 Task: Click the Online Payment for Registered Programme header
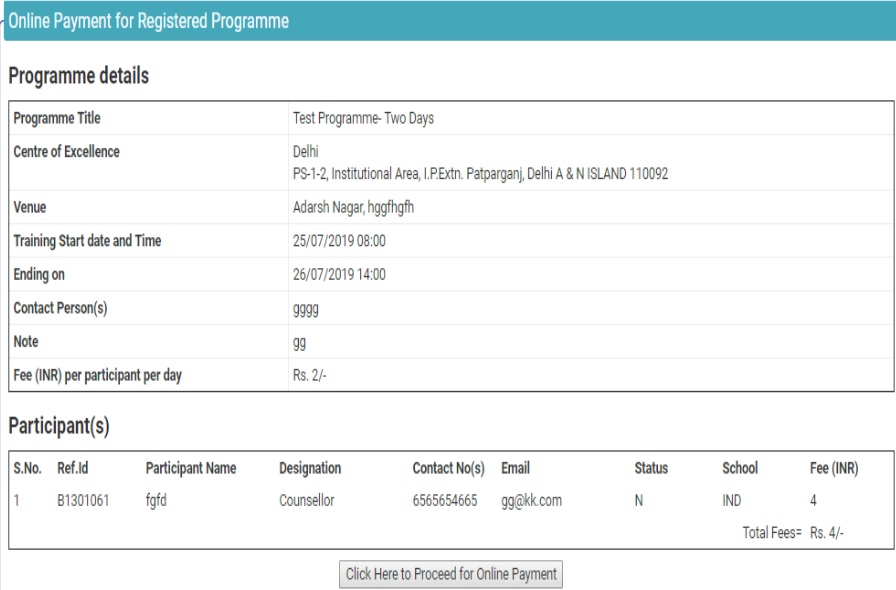pyautogui.click(x=149, y=21)
